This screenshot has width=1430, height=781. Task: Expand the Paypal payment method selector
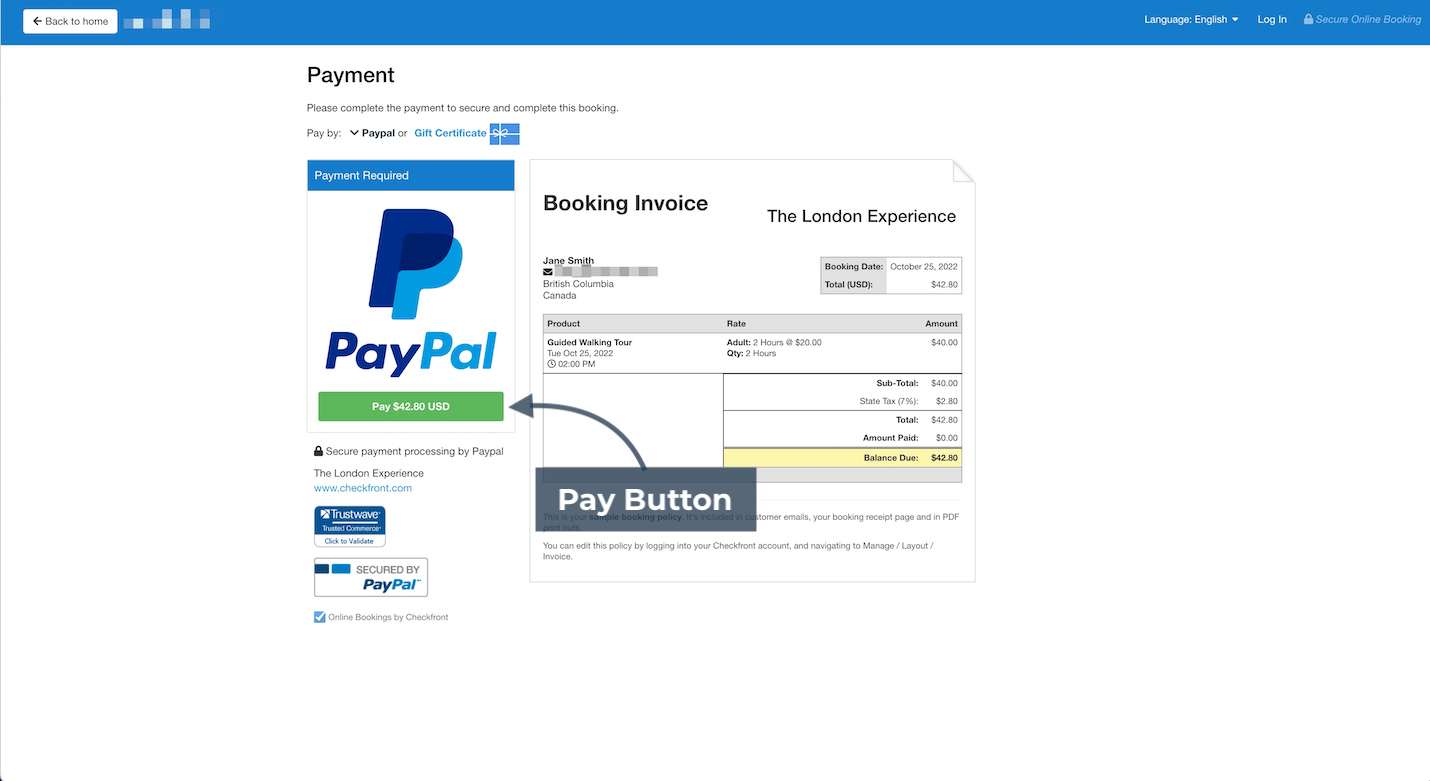pyautogui.click(x=372, y=133)
